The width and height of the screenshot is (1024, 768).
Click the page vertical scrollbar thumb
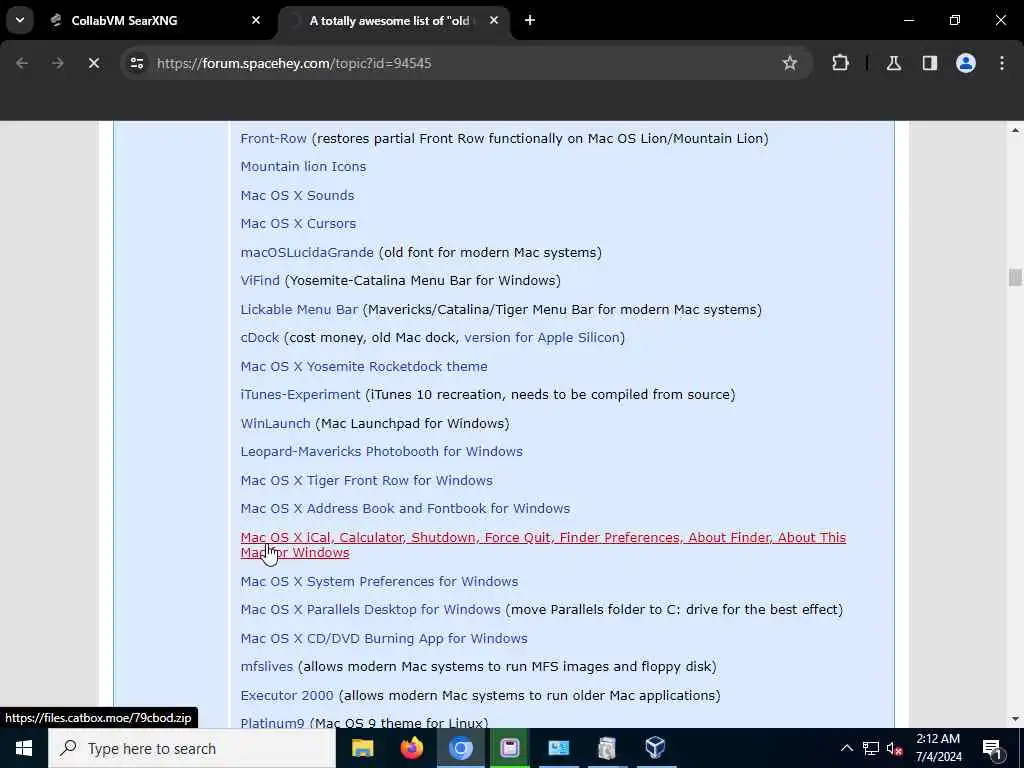pos(1014,278)
